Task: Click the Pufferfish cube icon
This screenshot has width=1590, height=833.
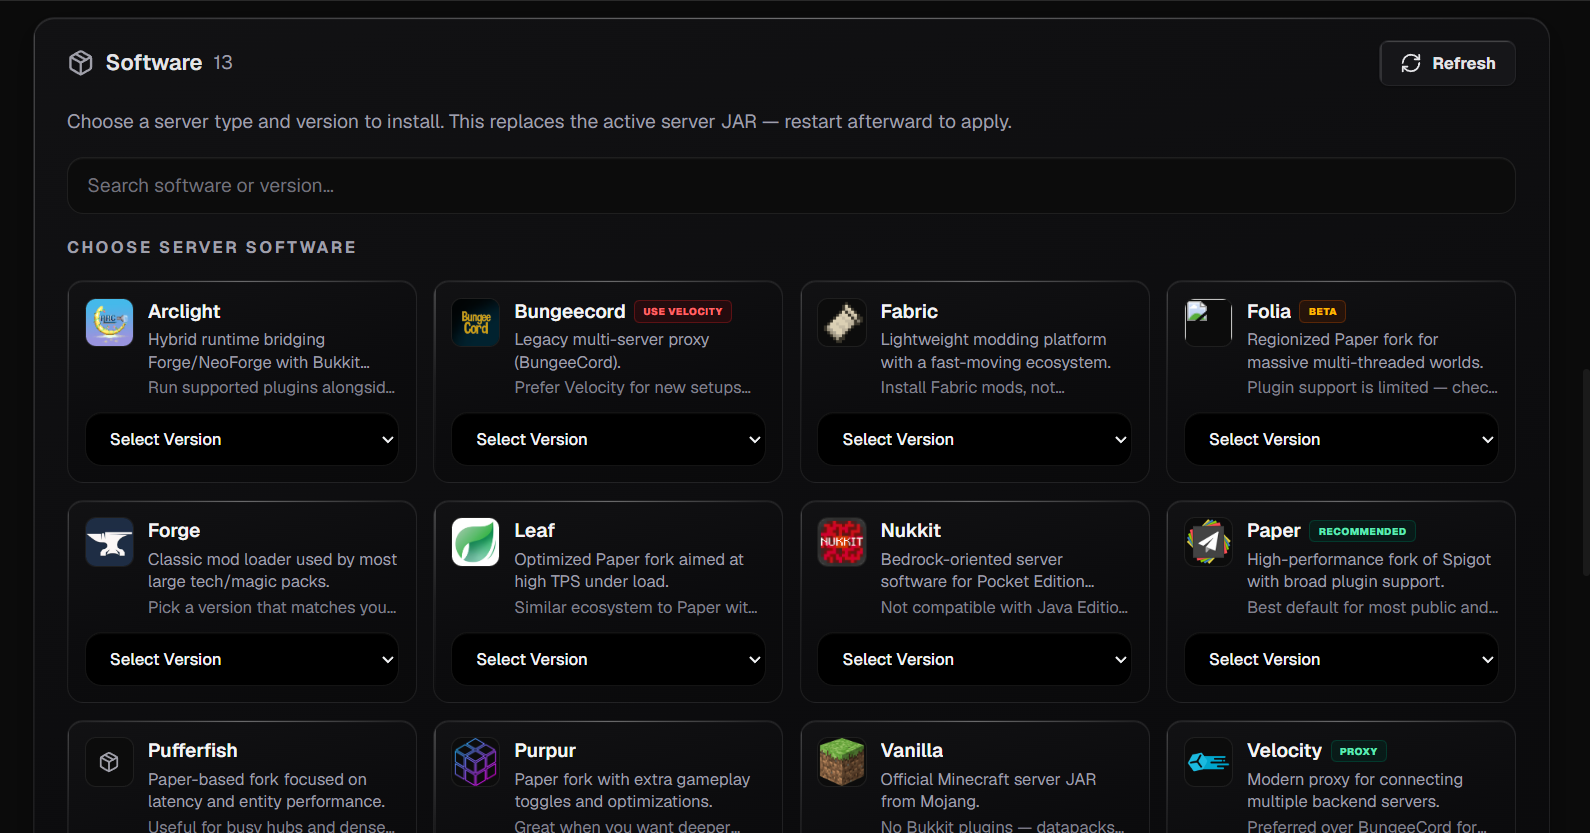Action: [110, 762]
